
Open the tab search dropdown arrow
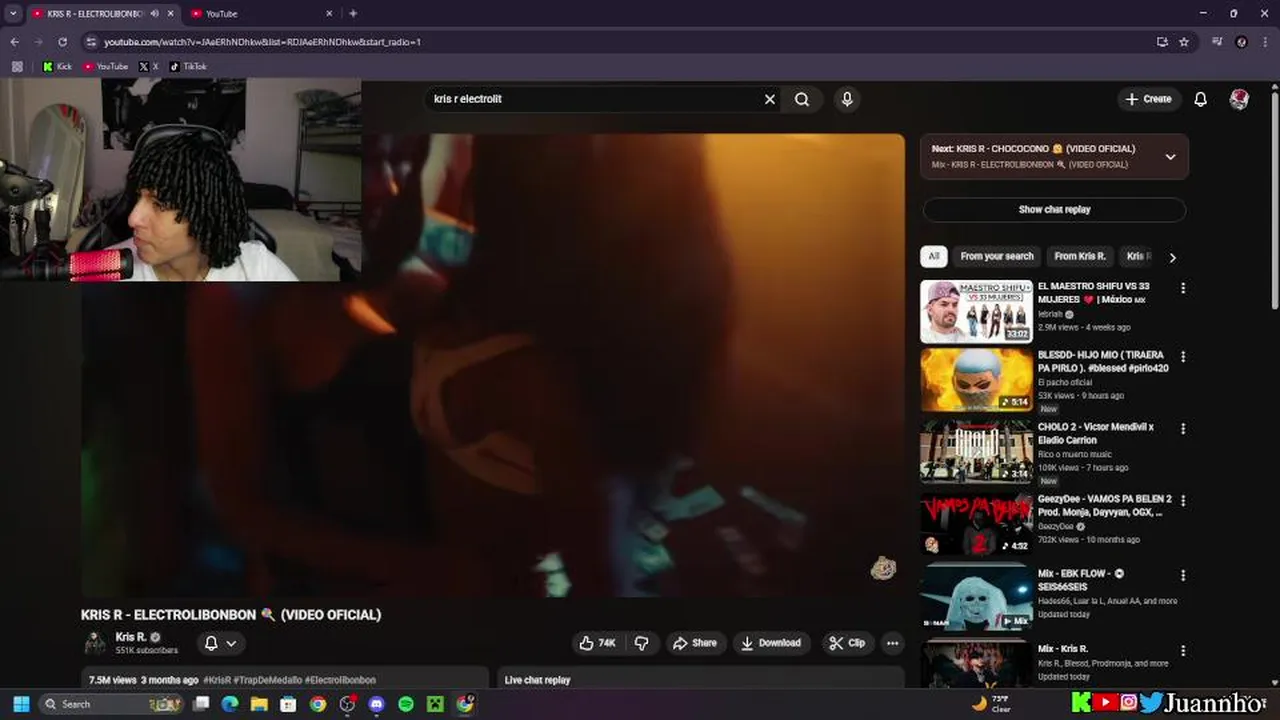13,14
